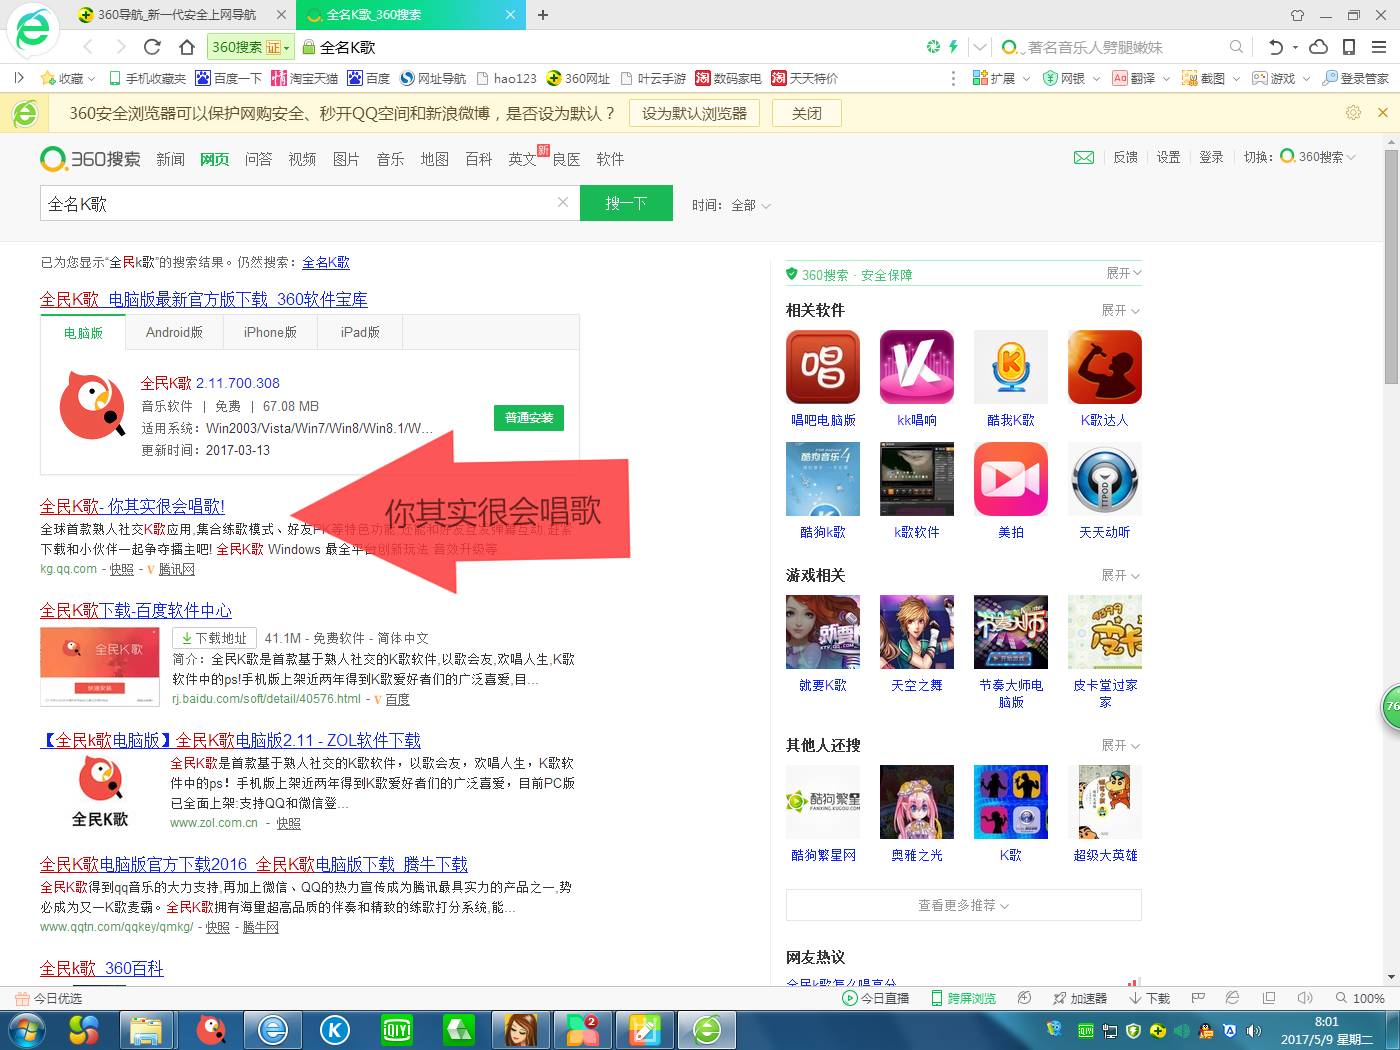This screenshot has width=1400, height=1050.
Task: Open message envelope icon near 反馈
Action: [1084, 157]
